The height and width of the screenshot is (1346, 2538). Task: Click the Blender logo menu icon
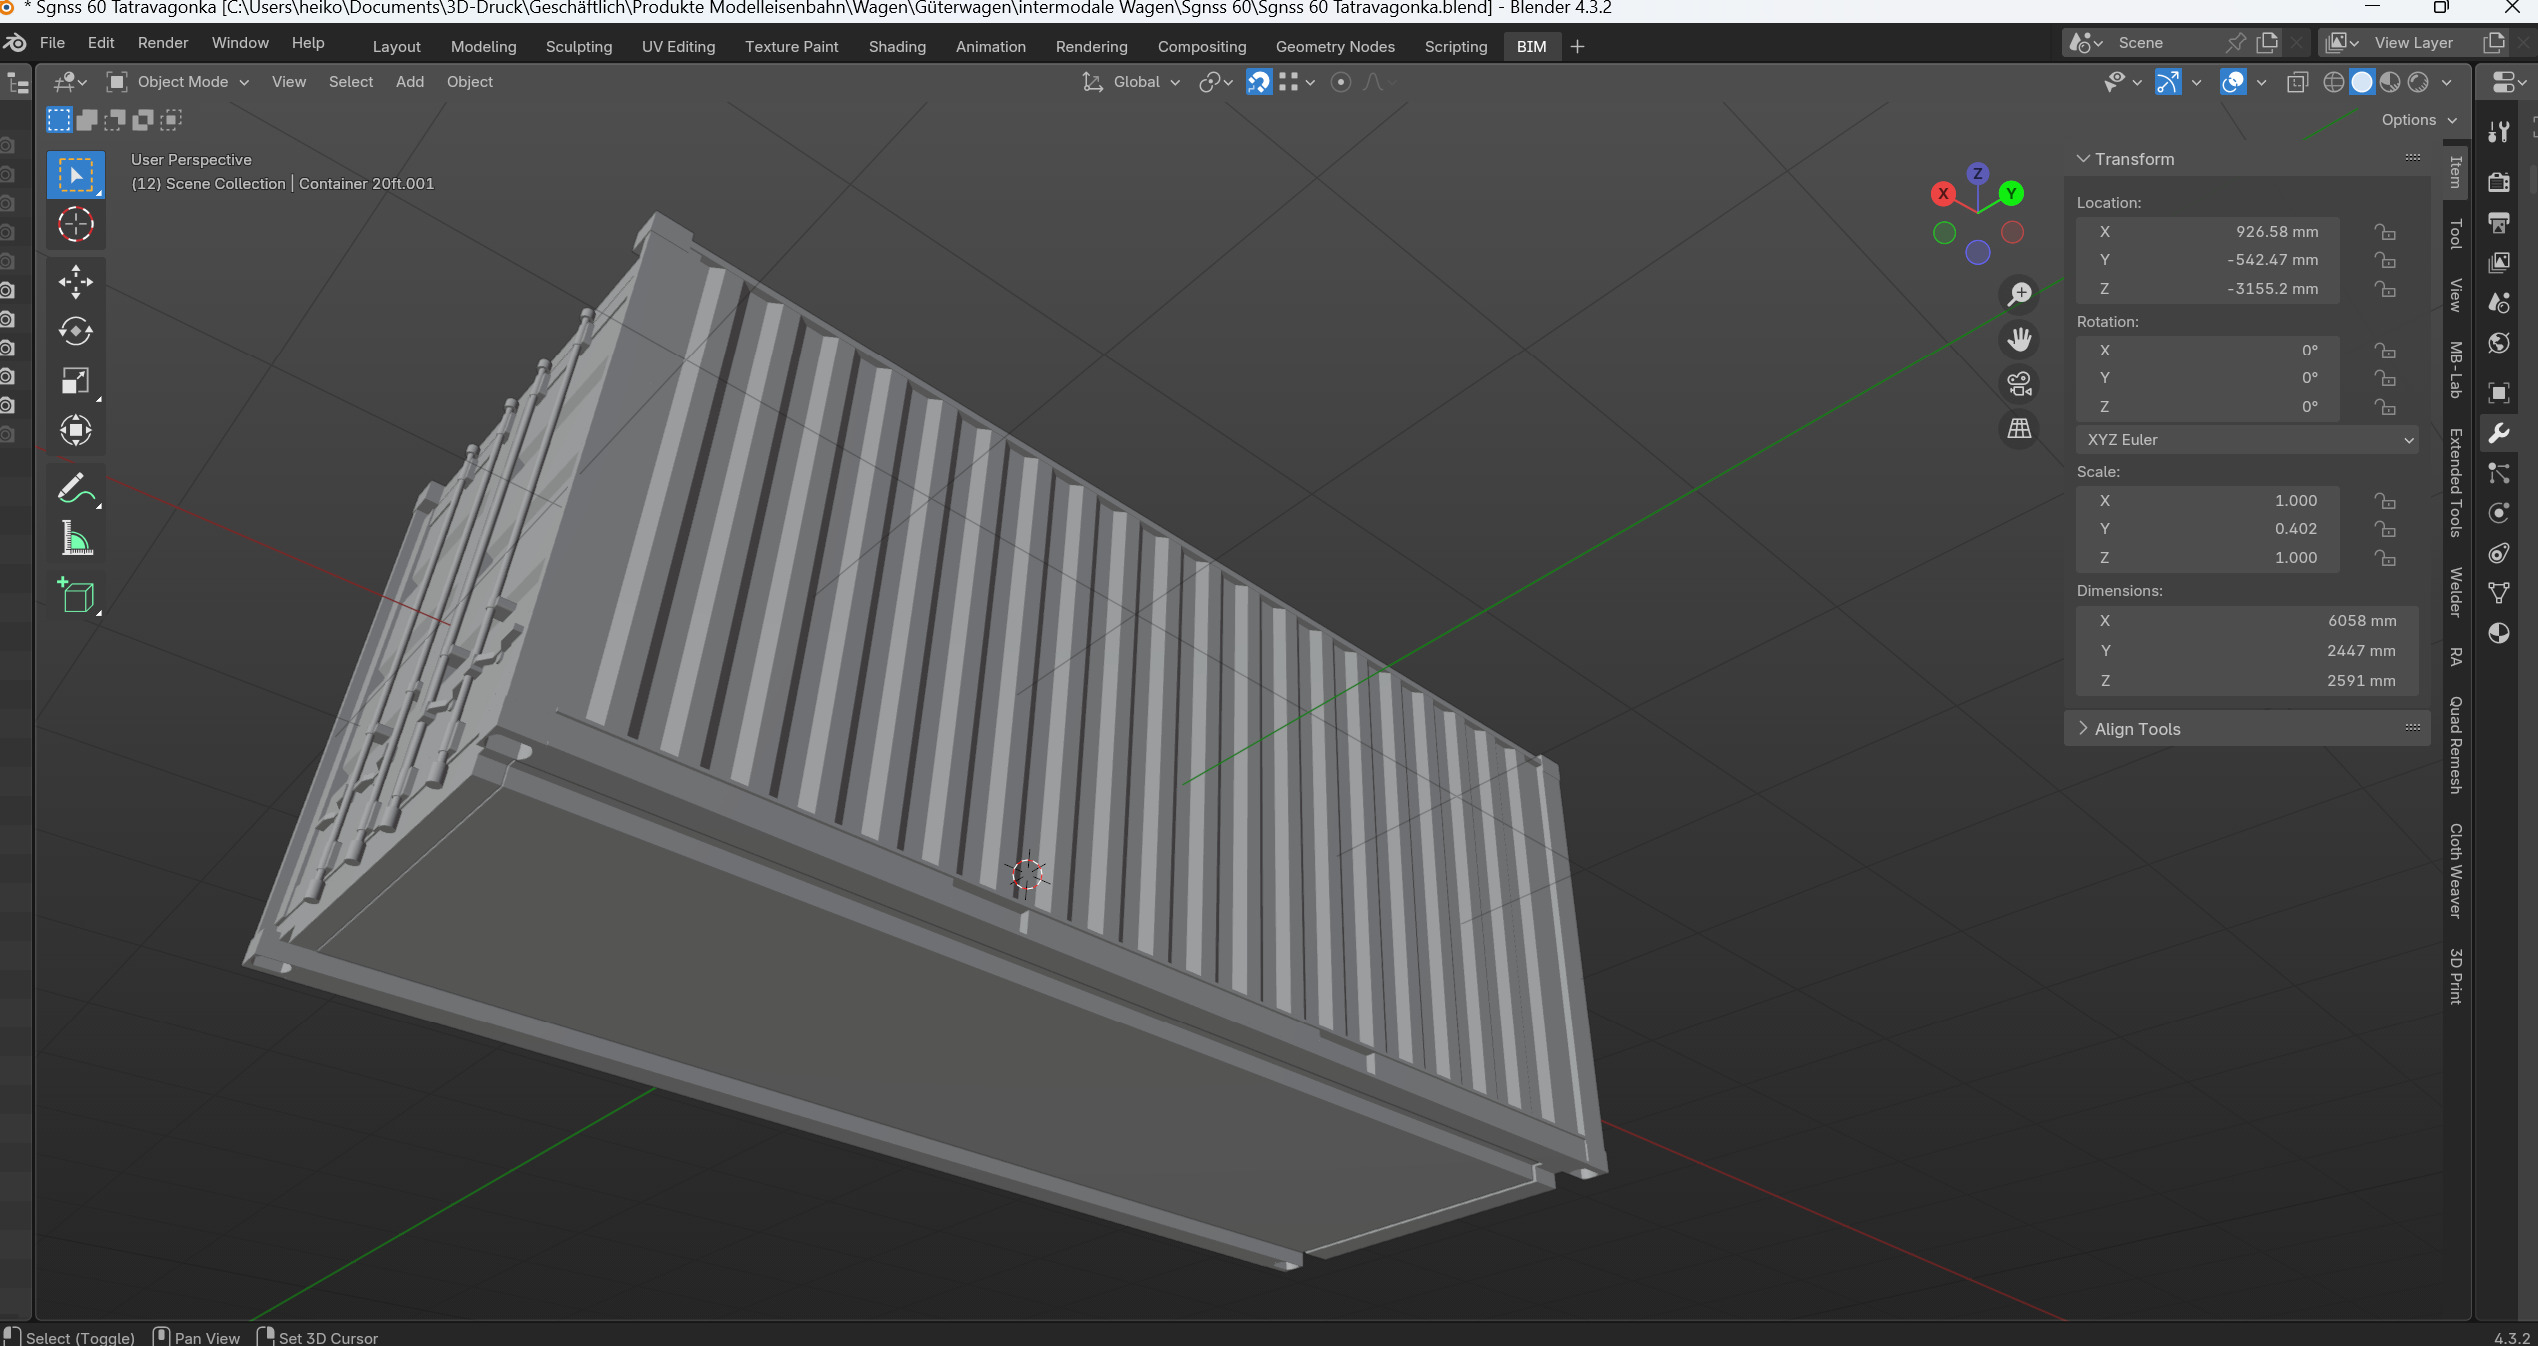(x=15, y=43)
